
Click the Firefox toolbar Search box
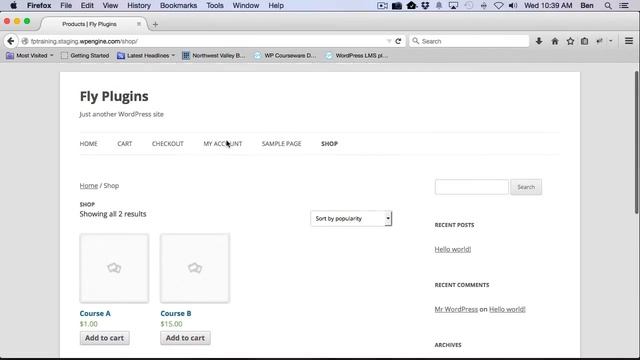click(x=469, y=41)
